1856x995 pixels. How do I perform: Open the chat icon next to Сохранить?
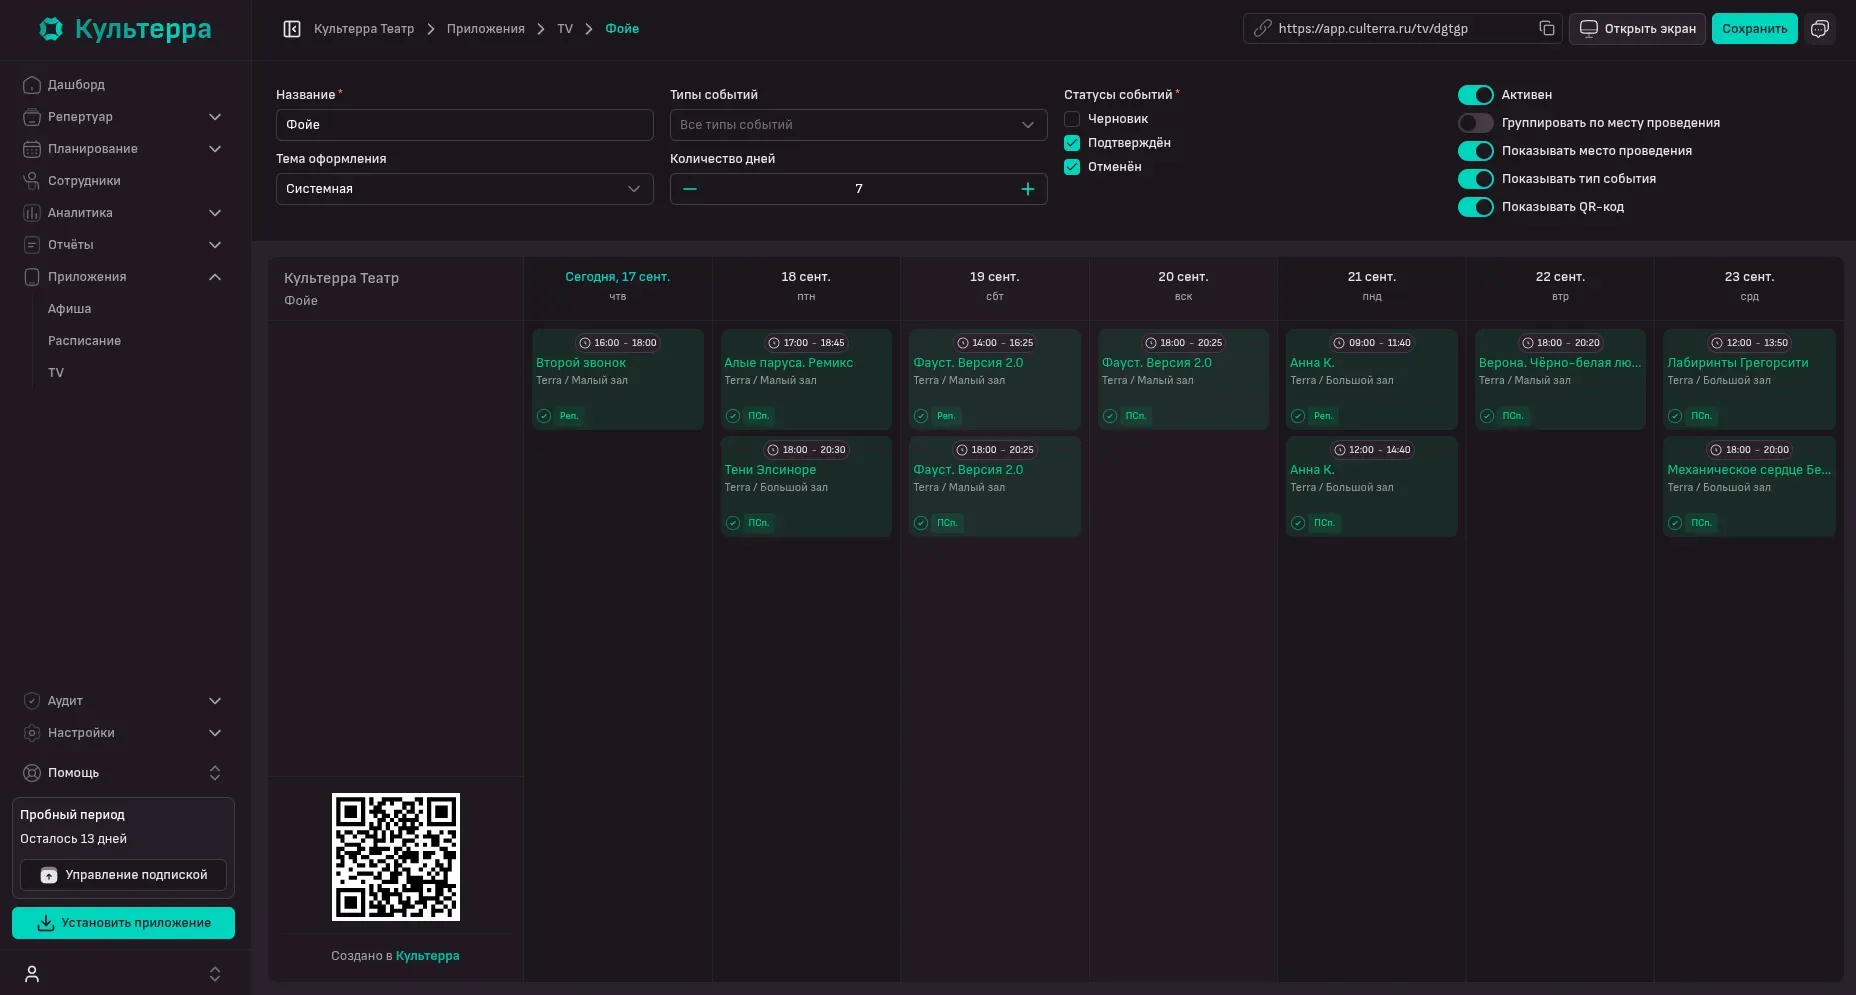pos(1820,29)
